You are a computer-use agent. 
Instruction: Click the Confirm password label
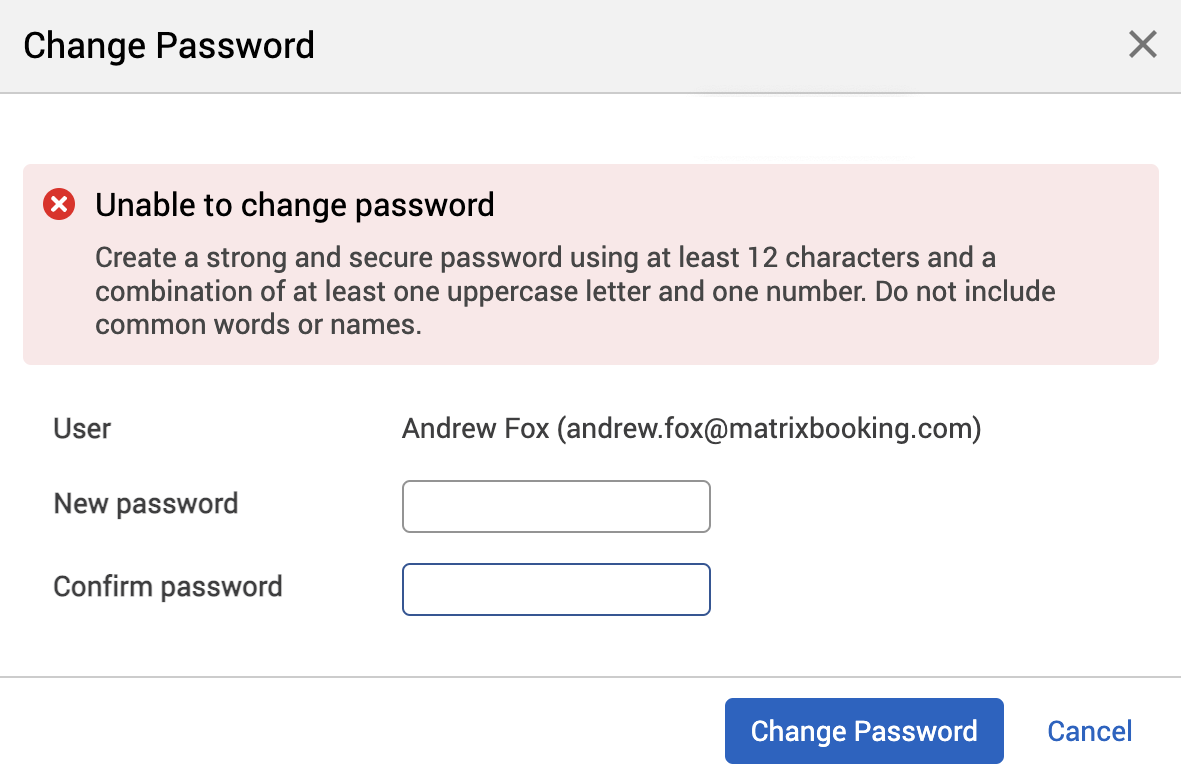pos(167,587)
